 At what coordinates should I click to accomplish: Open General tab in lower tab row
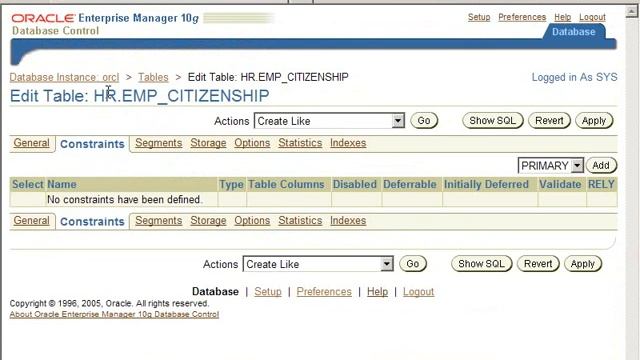coord(31,220)
